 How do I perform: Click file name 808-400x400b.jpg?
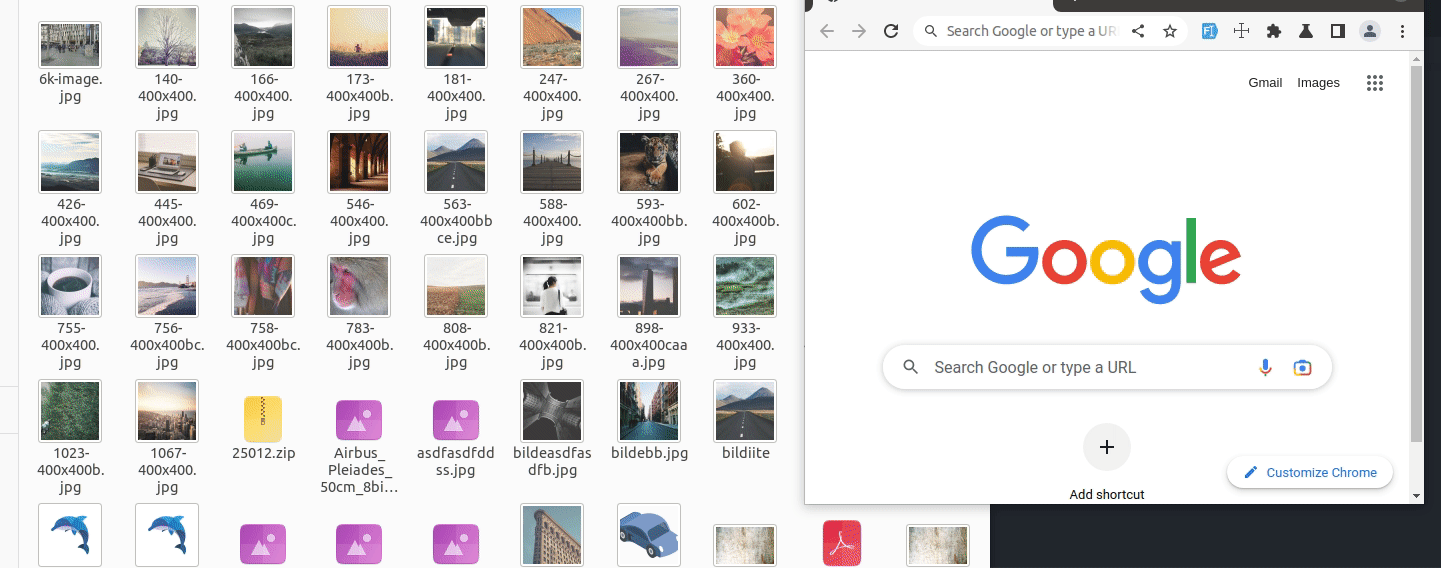tap(455, 345)
